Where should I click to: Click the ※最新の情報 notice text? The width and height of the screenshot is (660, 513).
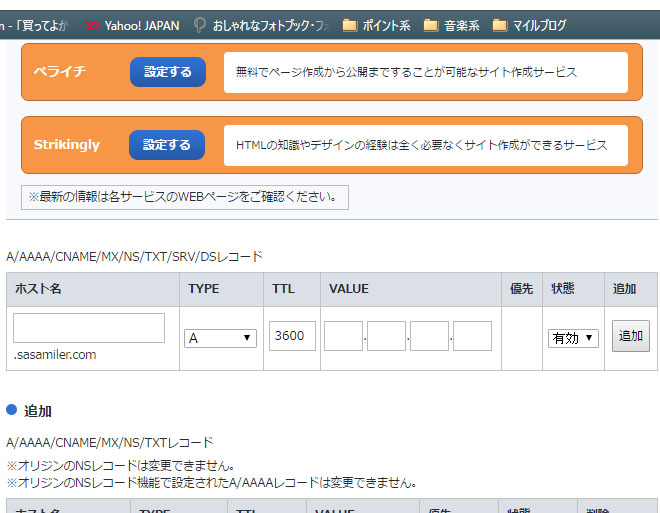pos(184,197)
